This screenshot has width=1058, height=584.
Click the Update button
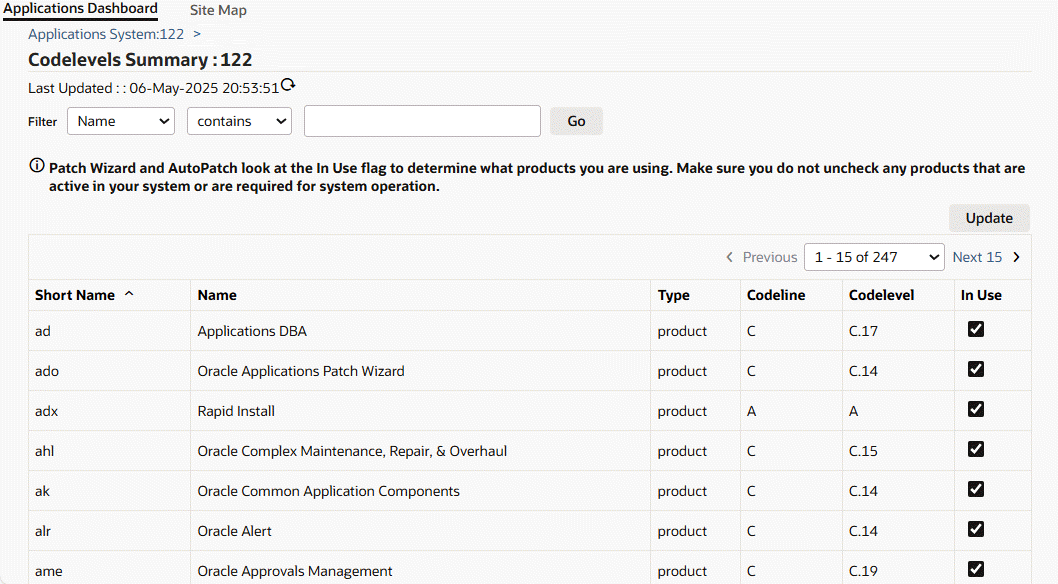pyautogui.click(x=989, y=218)
